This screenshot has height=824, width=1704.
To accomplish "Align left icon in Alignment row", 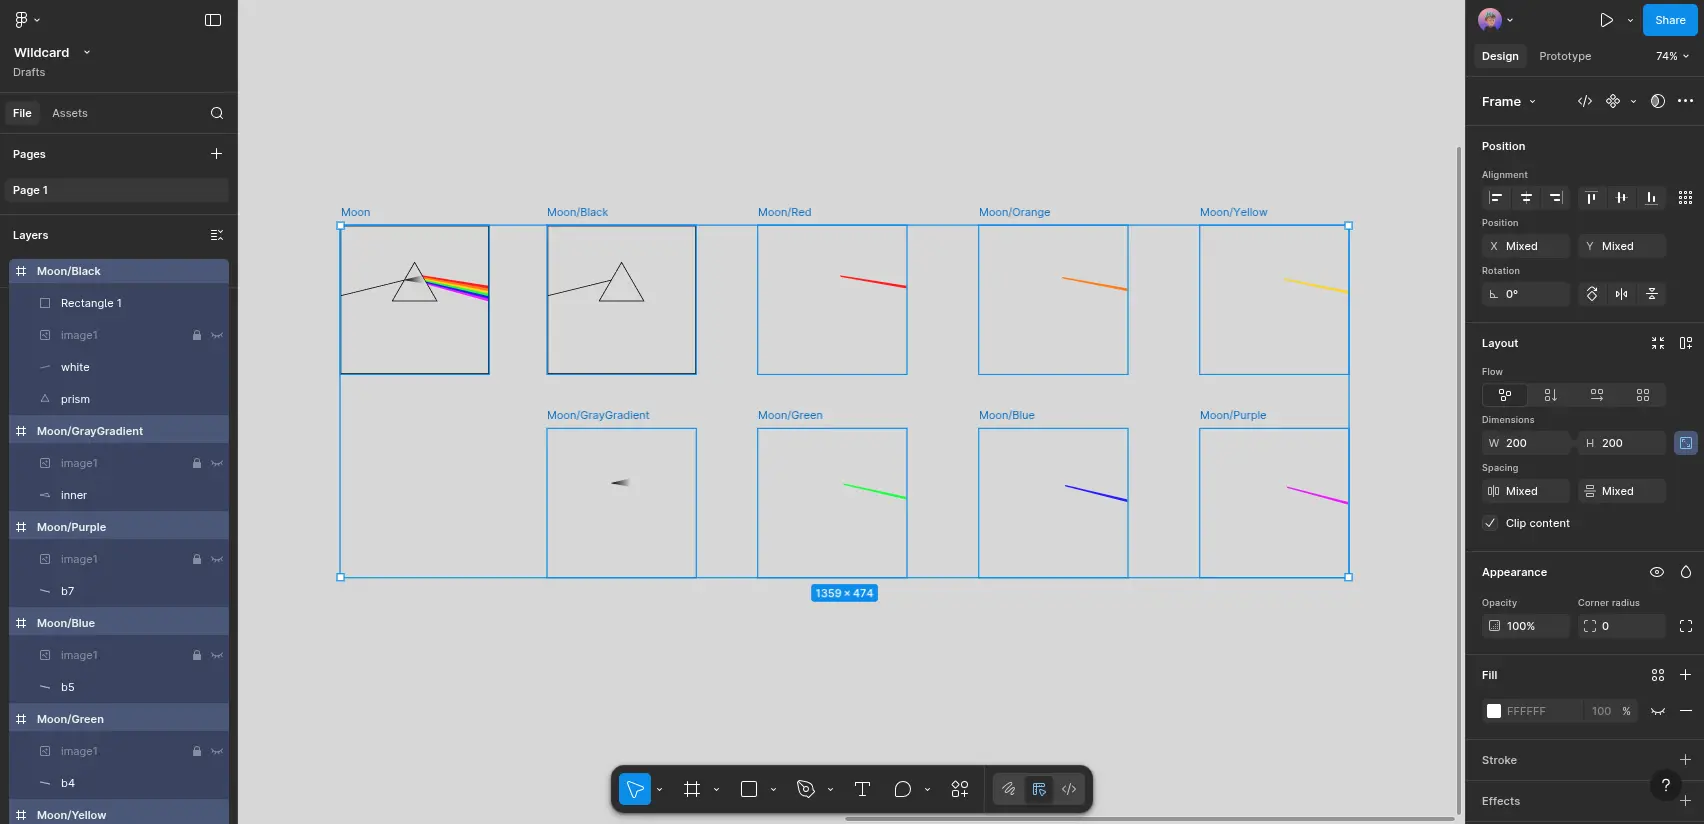I will (x=1496, y=198).
